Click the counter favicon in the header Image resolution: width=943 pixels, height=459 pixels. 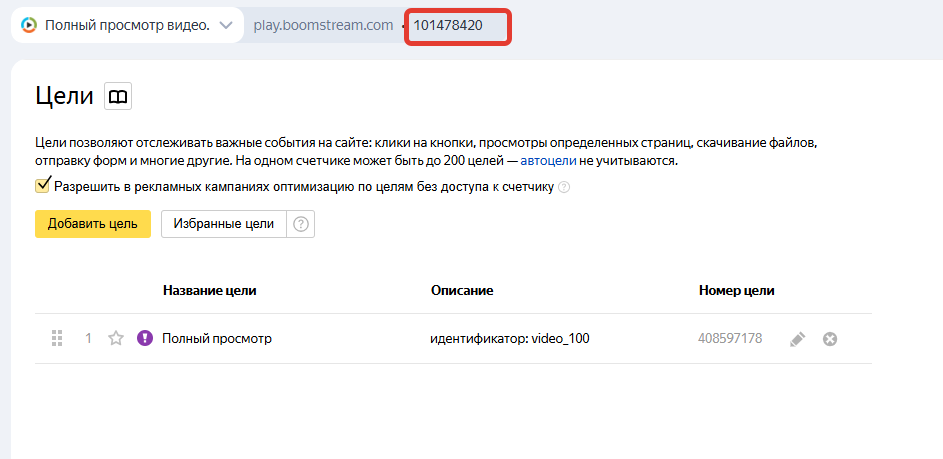click(x=29, y=25)
